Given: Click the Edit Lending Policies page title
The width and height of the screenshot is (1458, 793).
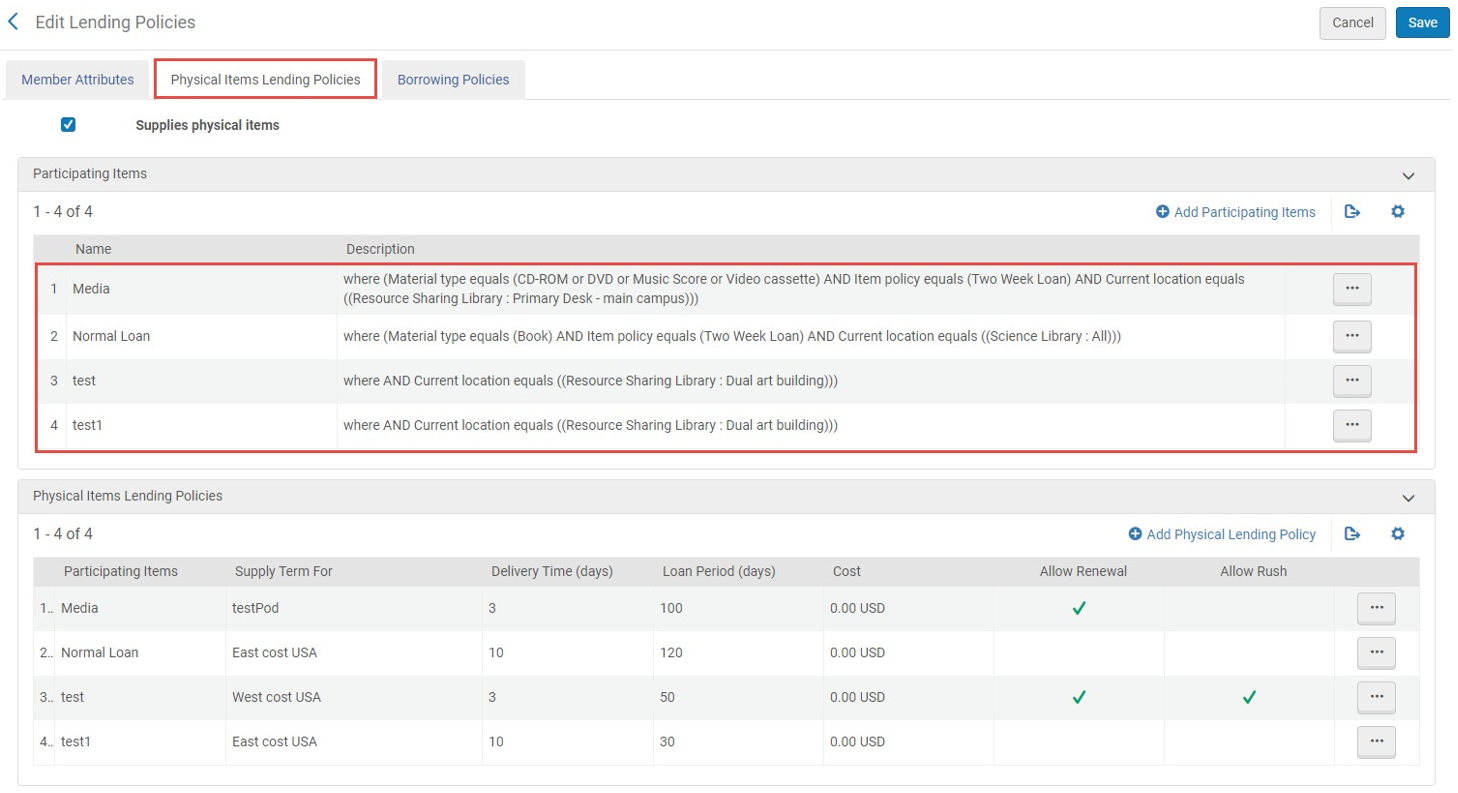Looking at the screenshot, I should pyautogui.click(x=116, y=22).
